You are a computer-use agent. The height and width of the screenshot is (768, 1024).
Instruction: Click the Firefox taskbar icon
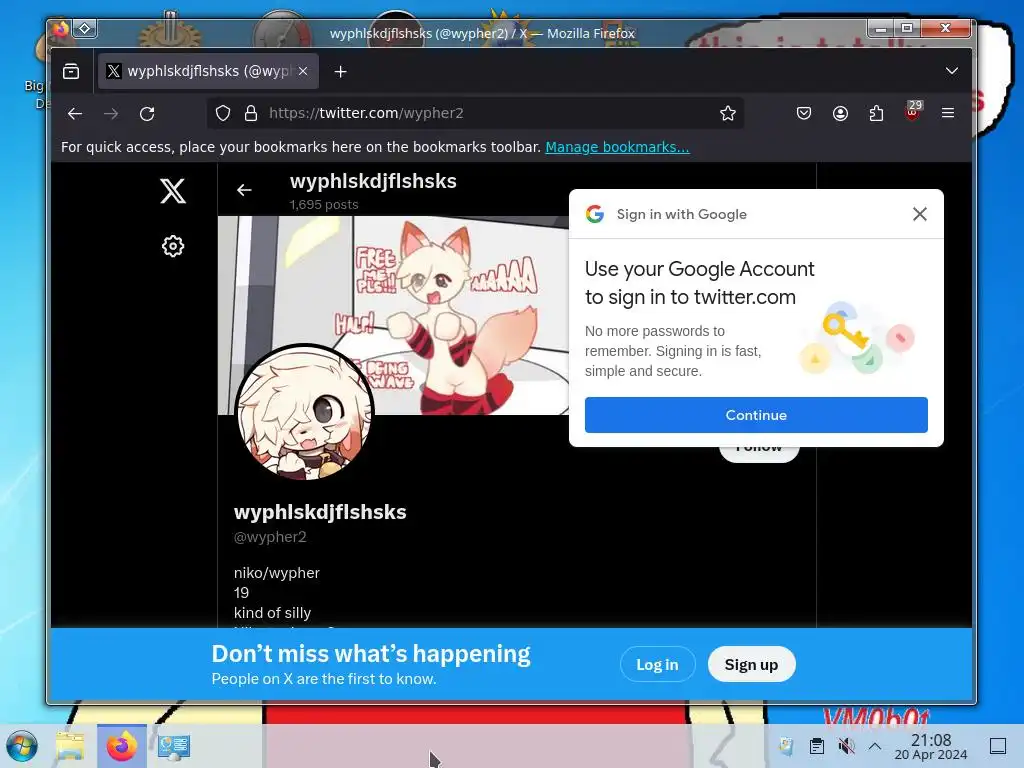tap(121, 746)
